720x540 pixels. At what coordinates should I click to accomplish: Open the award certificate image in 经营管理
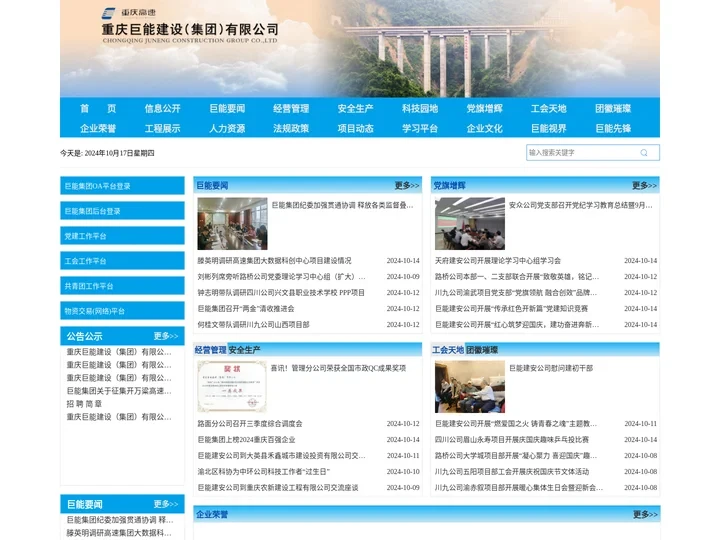tap(232, 386)
